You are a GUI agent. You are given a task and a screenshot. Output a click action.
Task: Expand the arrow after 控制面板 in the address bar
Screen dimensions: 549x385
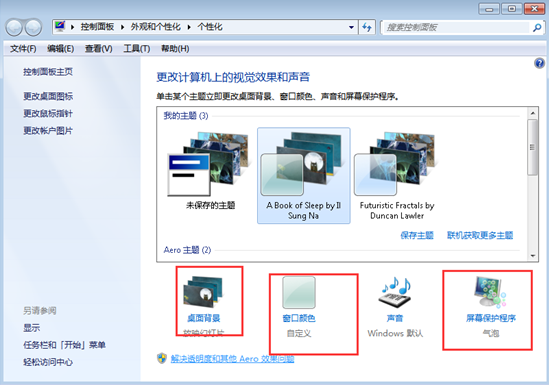pyautogui.click(x=123, y=27)
